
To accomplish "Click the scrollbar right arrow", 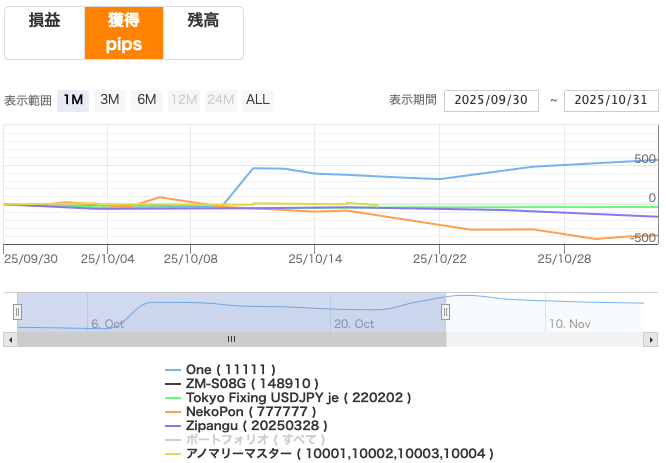I will coord(652,340).
